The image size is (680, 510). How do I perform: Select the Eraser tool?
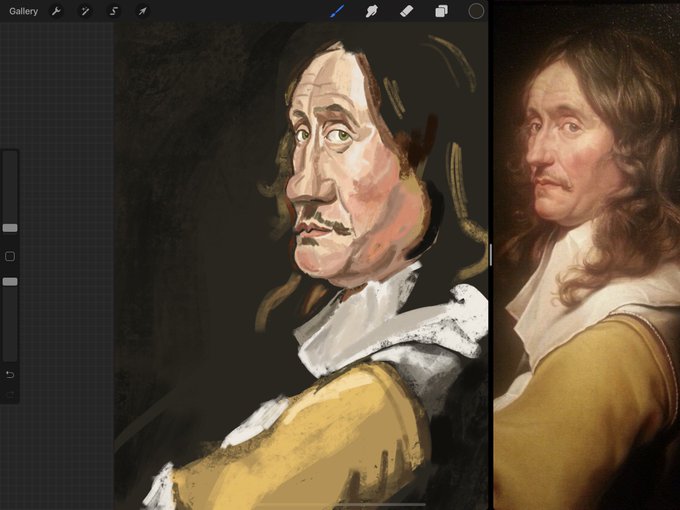click(x=406, y=11)
